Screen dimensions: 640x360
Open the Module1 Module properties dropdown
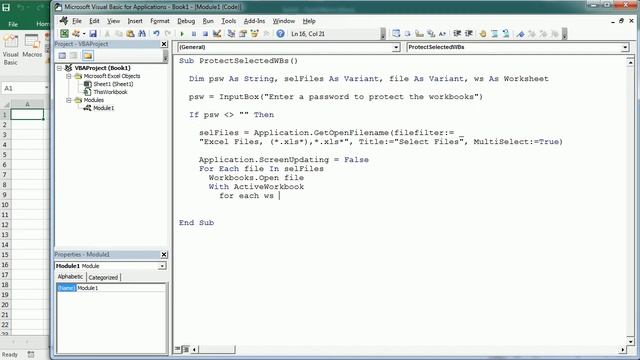(x=162, y=266)
